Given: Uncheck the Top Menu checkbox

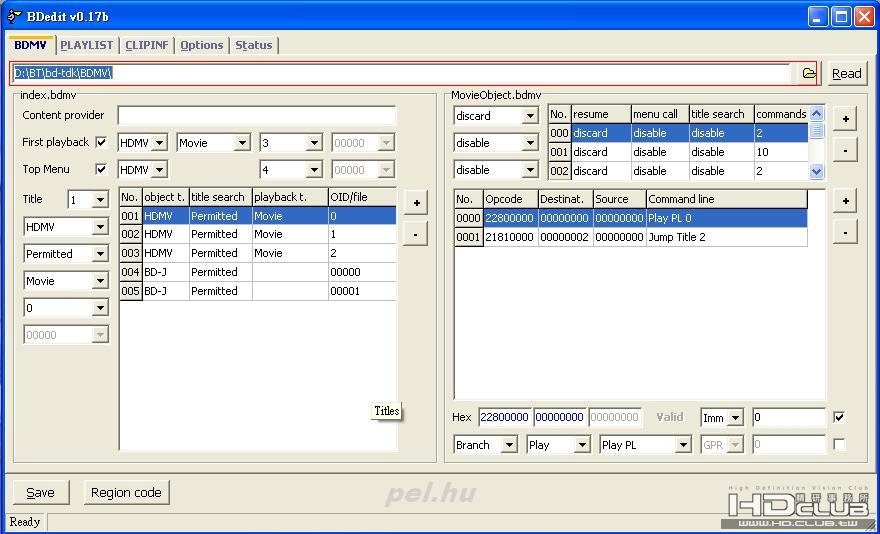Looking at the screenshot, I should [x=101, y=170].
